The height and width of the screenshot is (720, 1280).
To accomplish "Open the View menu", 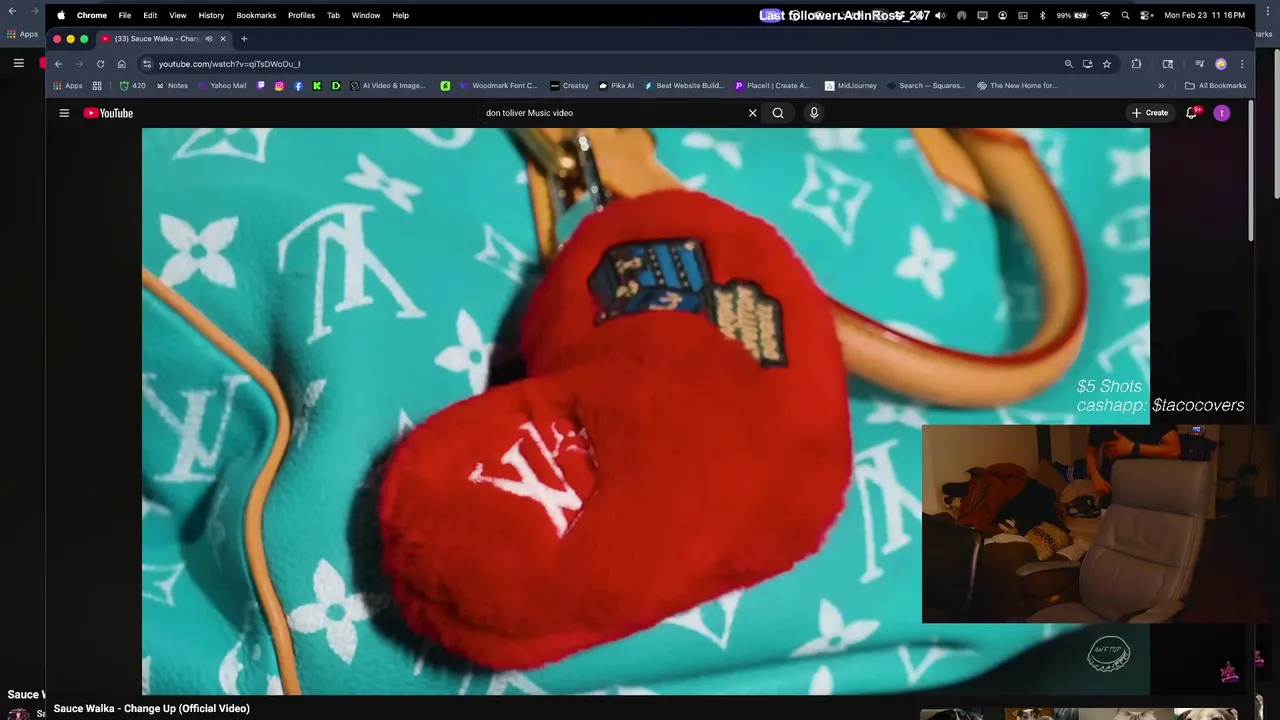I will point(178,15).
